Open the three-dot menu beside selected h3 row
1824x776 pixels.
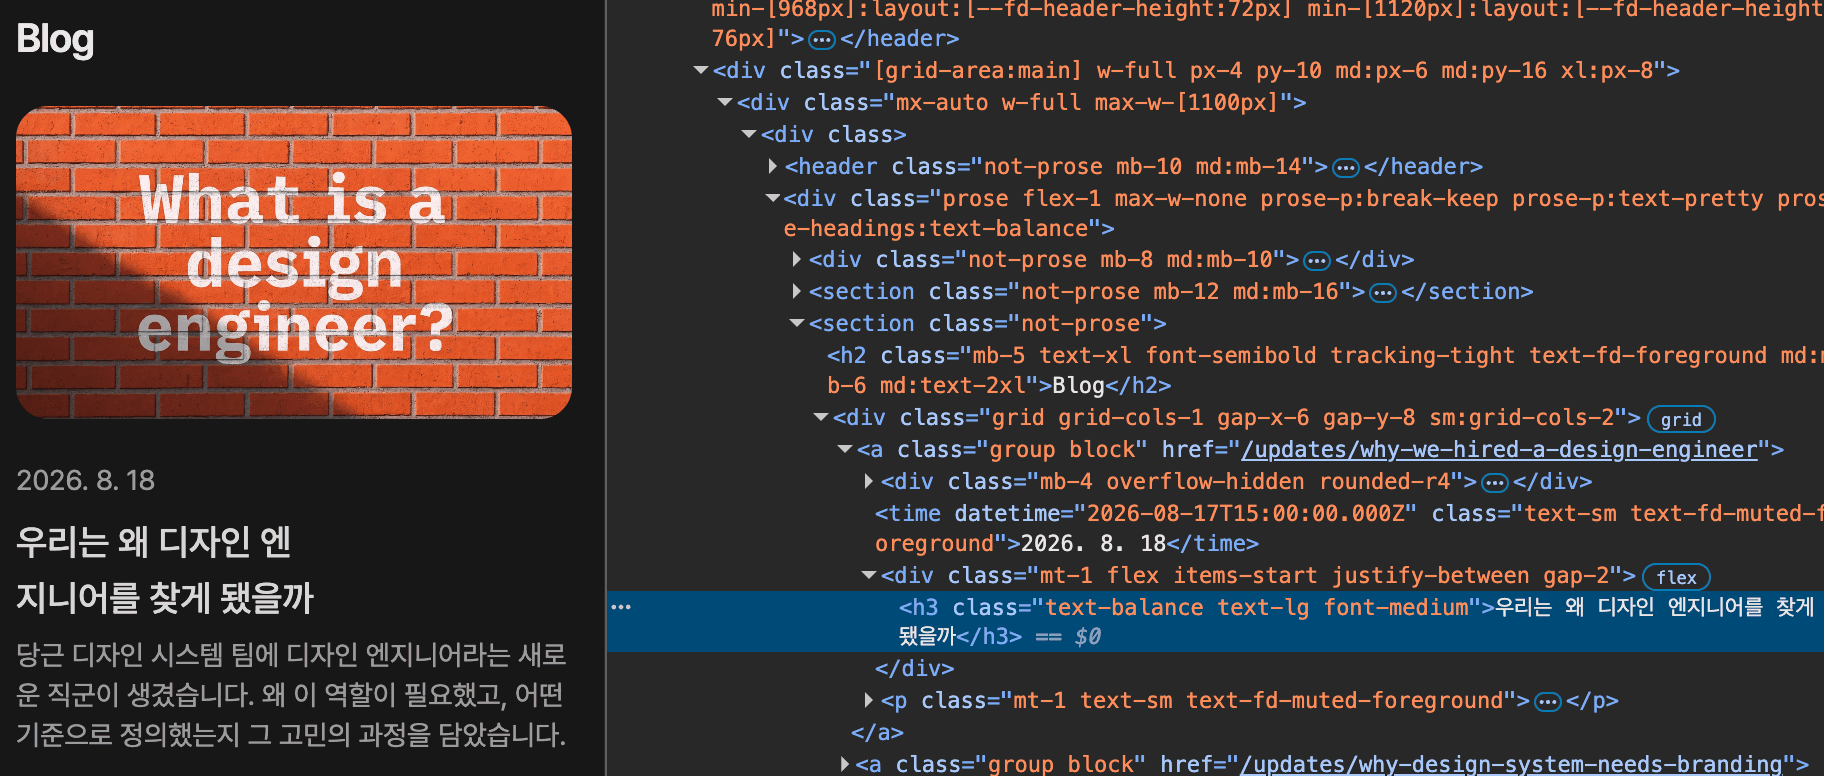coord(621,607)
